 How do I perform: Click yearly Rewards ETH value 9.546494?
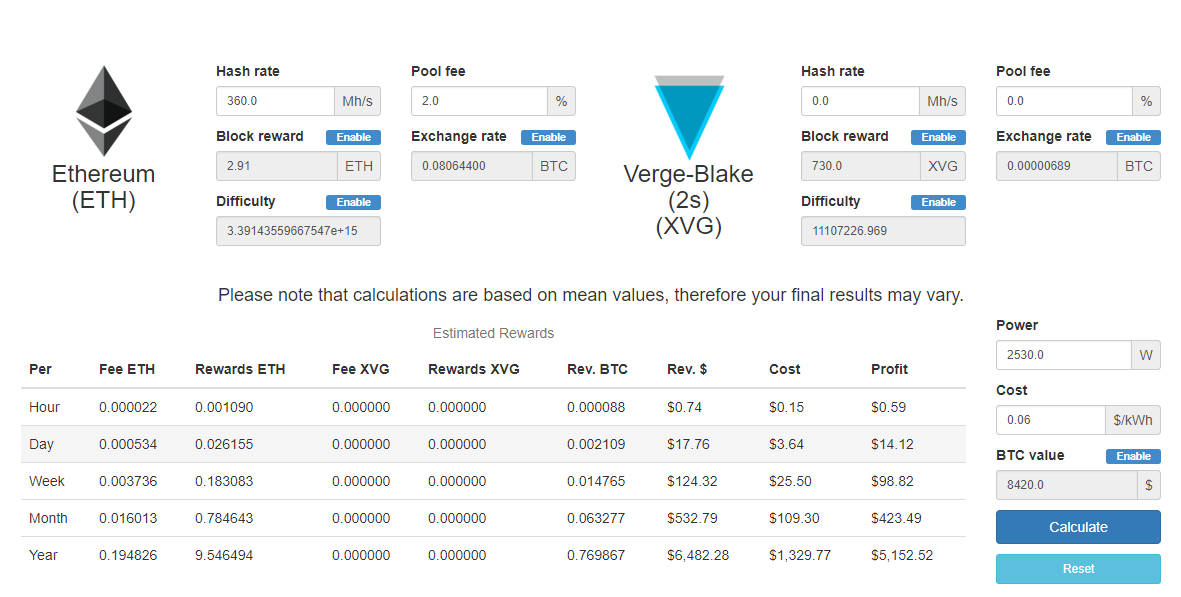(224, 556)
